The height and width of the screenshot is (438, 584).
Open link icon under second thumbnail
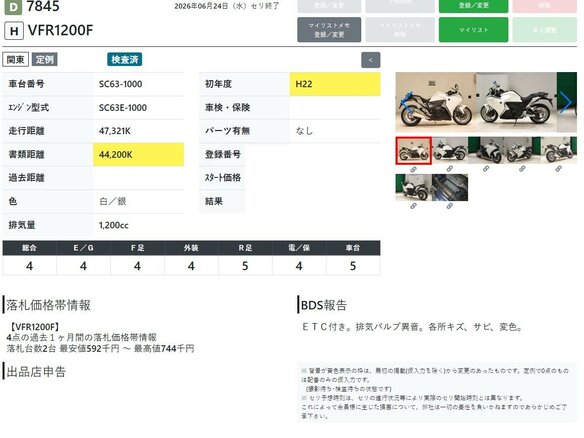click(x=450, y=169)
